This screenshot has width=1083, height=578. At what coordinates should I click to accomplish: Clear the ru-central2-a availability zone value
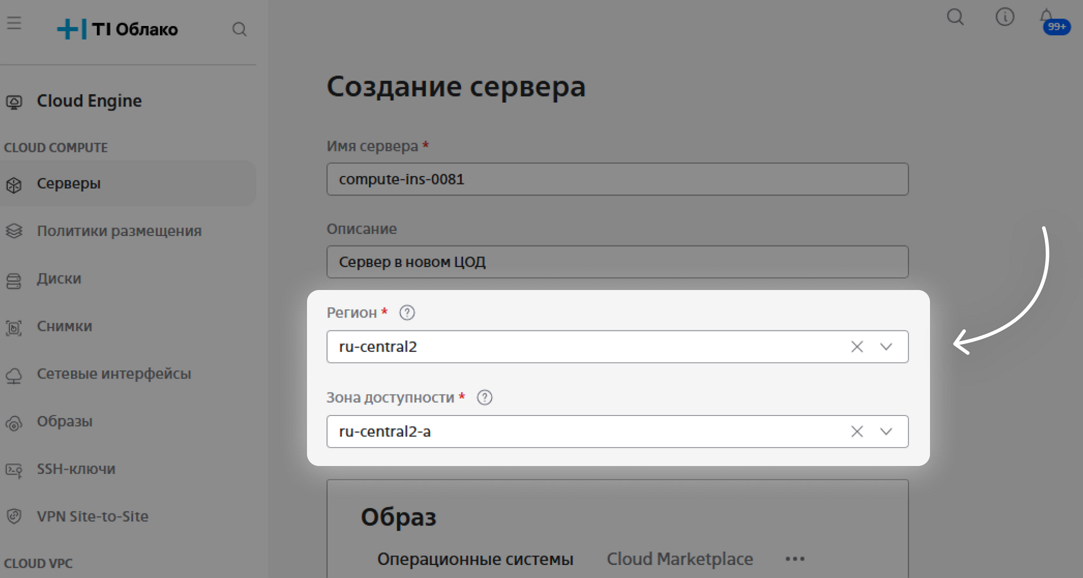[857, 432]
